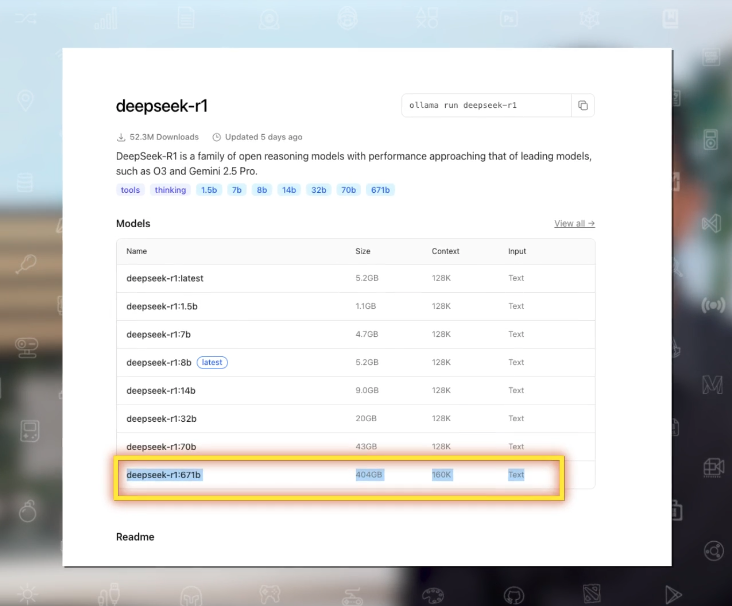Open the deepseek-r1:8b model
Screen dimensions: 732x606
[x=159, y=363]
